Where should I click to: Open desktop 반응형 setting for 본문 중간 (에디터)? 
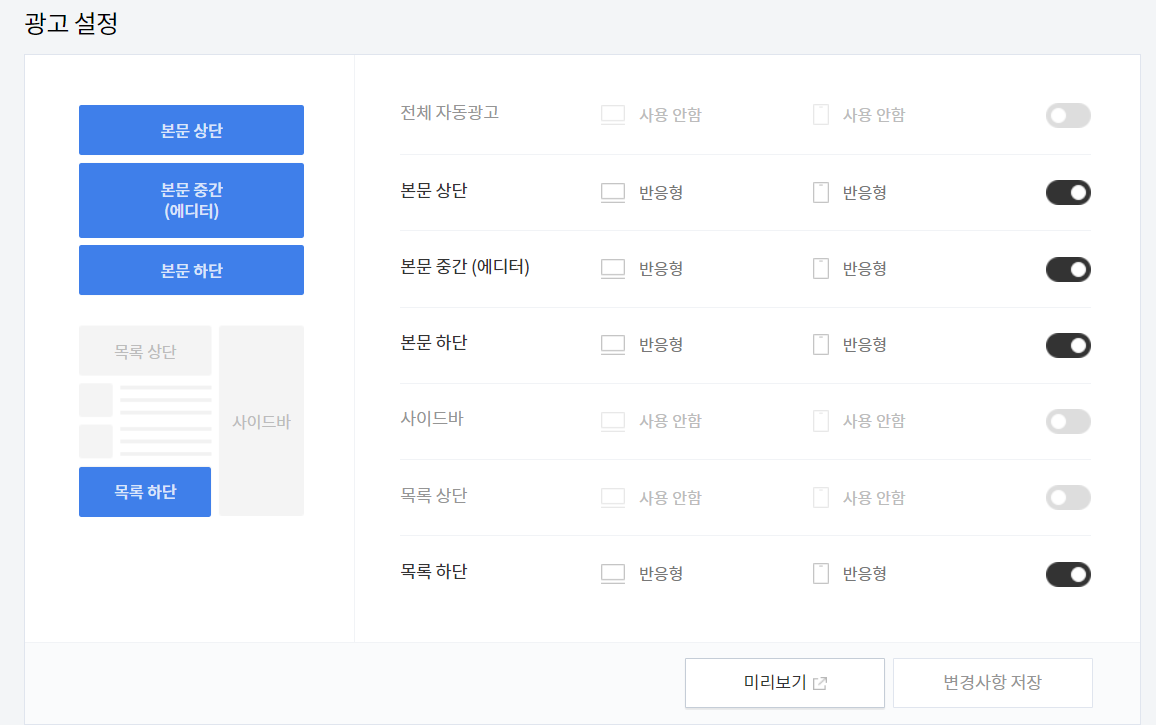[661, 268]
